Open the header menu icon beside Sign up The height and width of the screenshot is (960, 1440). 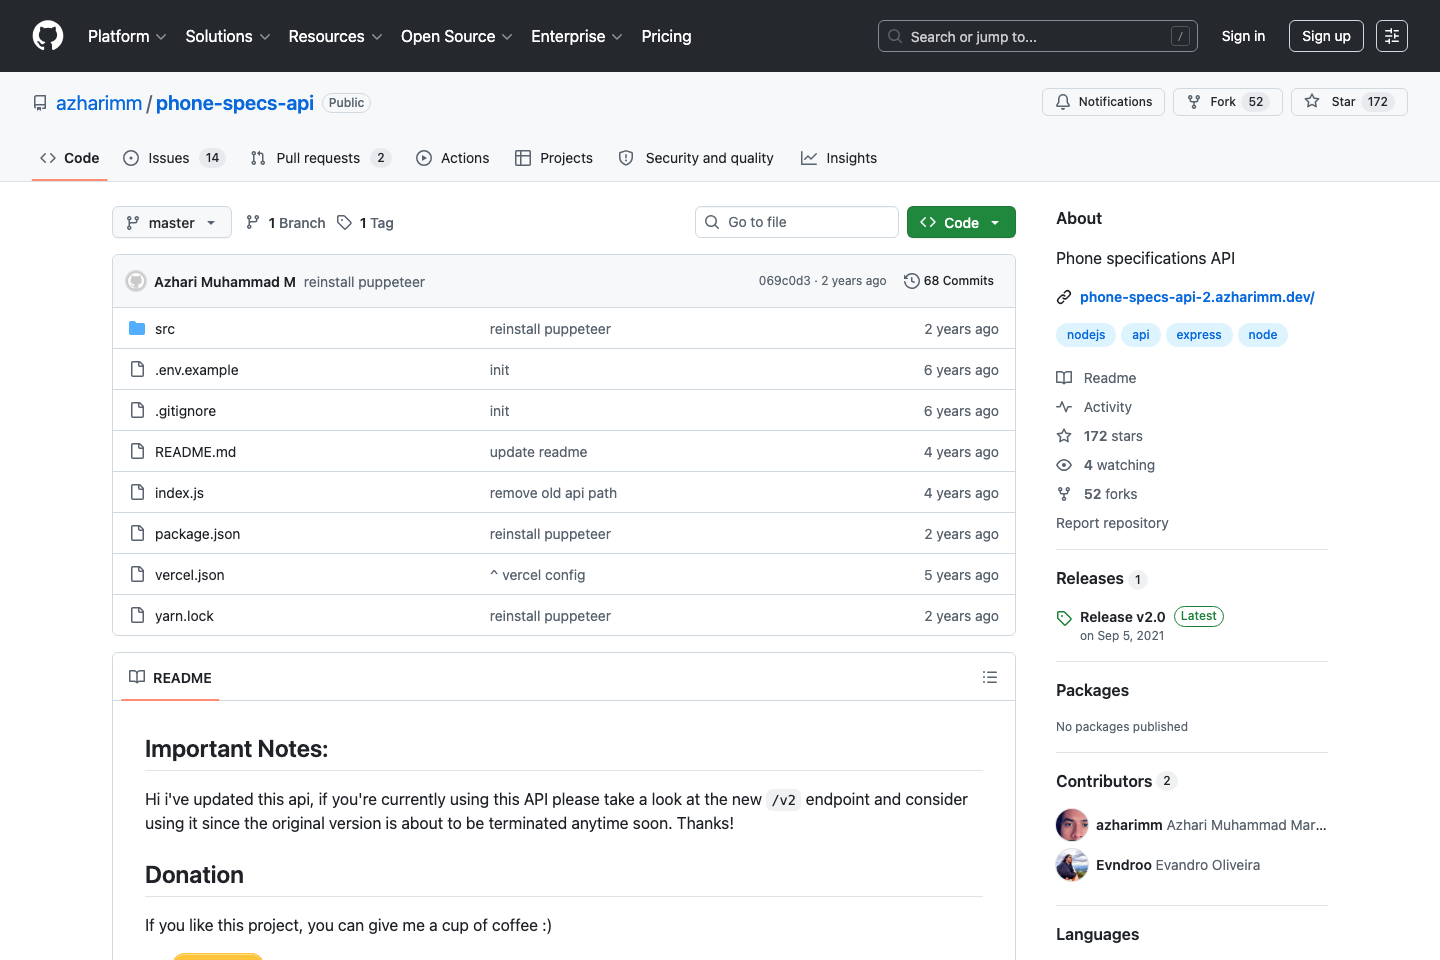[x=1391, y=36]
